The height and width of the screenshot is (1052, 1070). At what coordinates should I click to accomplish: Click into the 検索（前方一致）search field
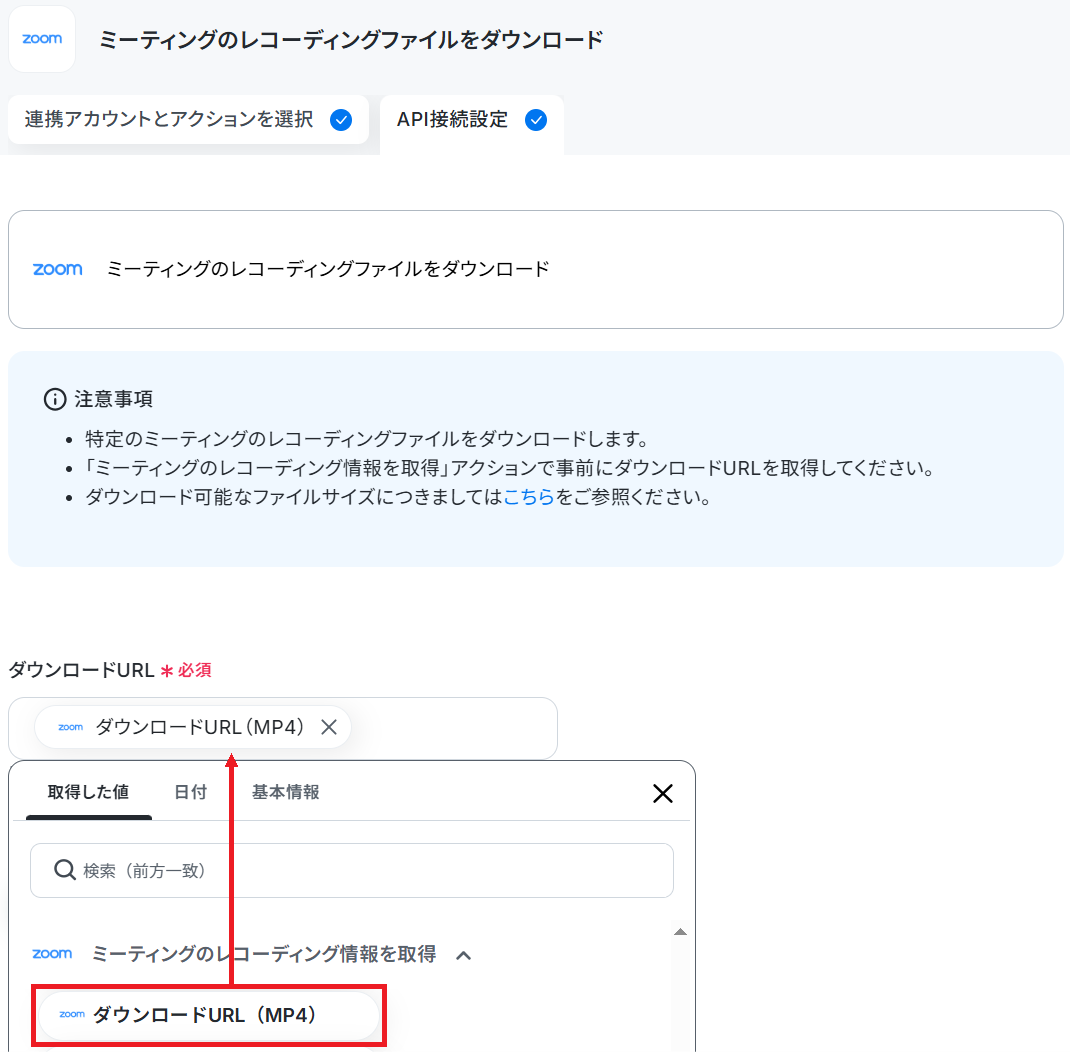(352, 871)
